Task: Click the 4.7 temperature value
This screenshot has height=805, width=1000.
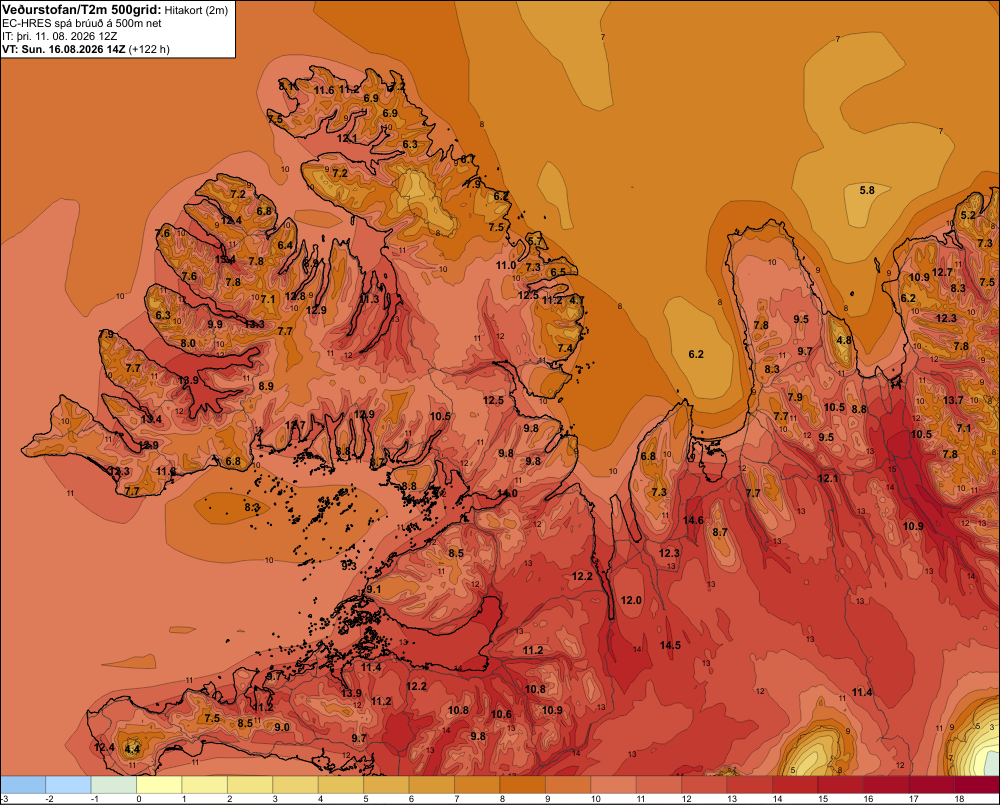Action: click(x=577, y=300)
